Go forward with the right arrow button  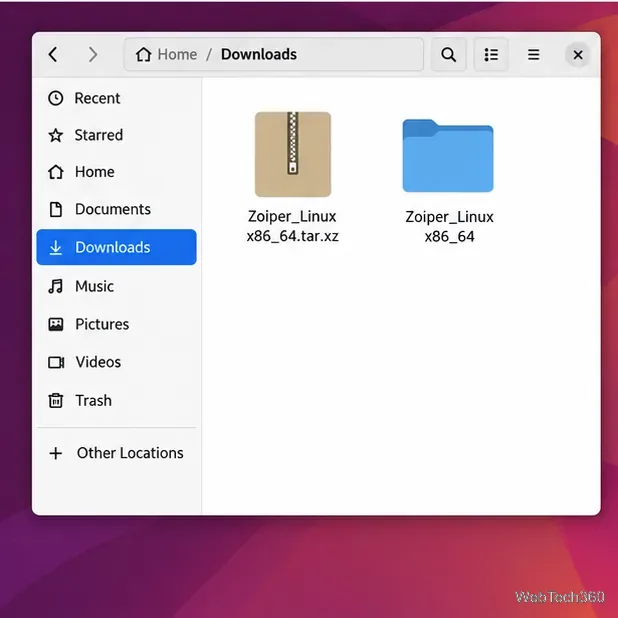[x=93, y=54]
